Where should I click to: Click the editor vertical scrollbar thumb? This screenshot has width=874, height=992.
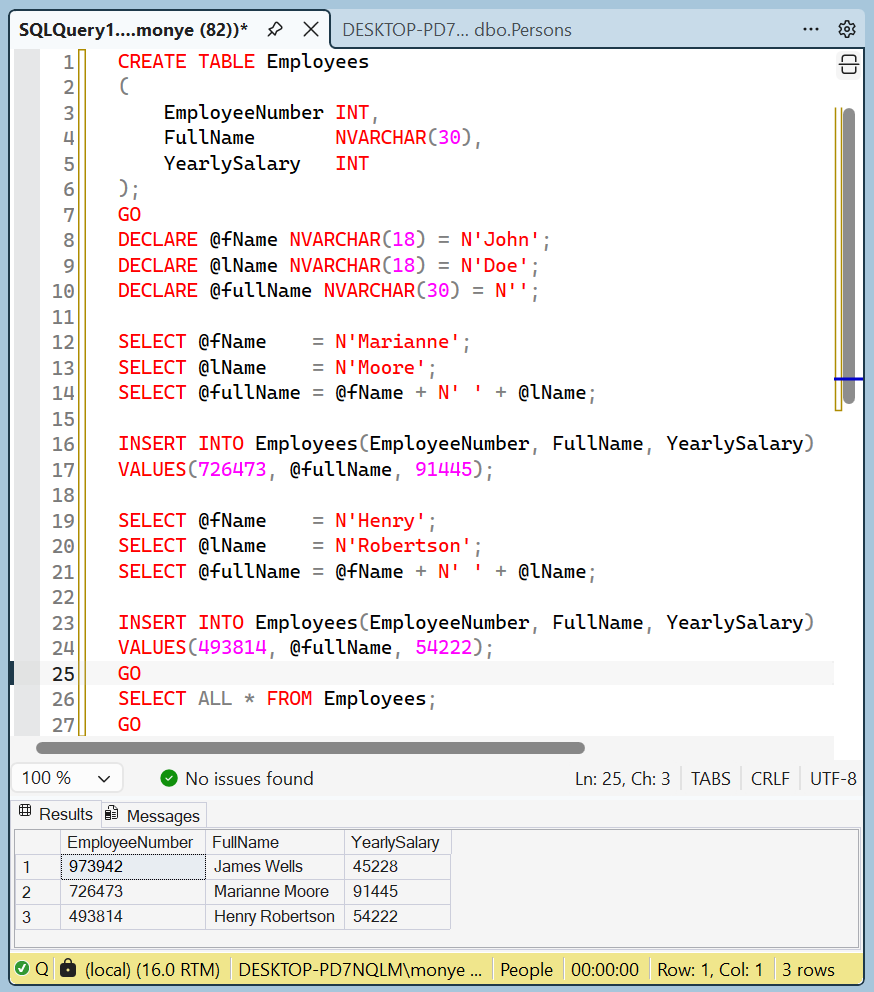[x=849, y=256]
